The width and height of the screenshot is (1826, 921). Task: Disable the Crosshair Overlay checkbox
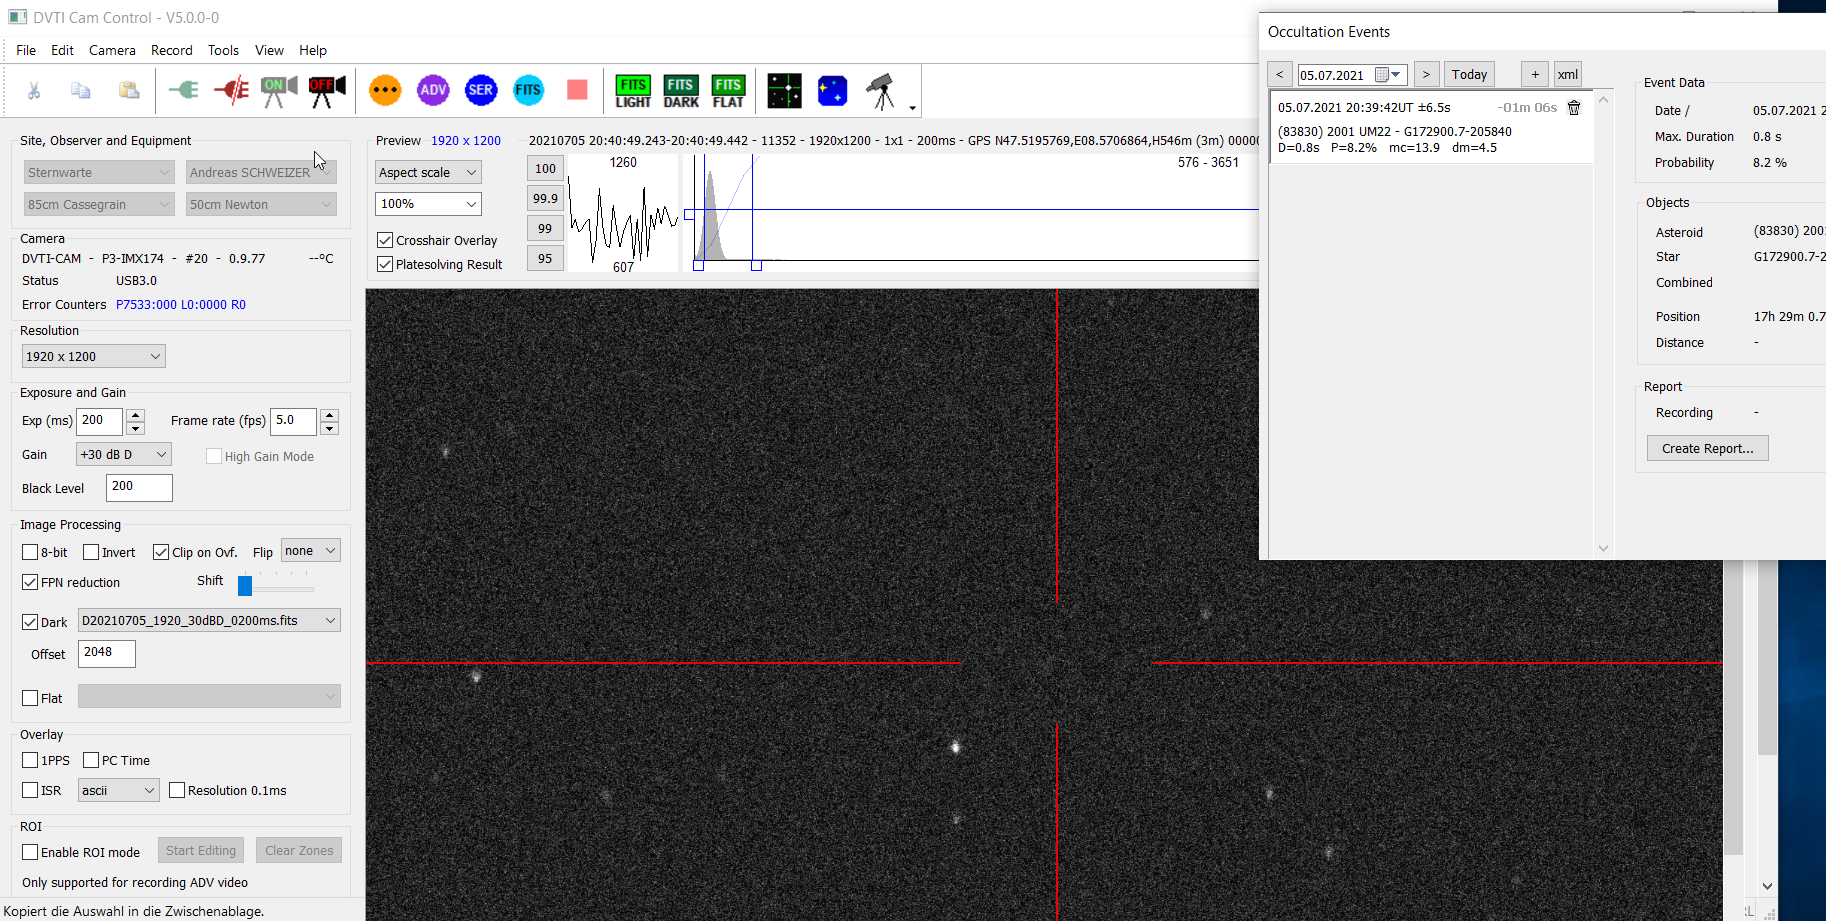pyautogui.click(x=385, y=240)
